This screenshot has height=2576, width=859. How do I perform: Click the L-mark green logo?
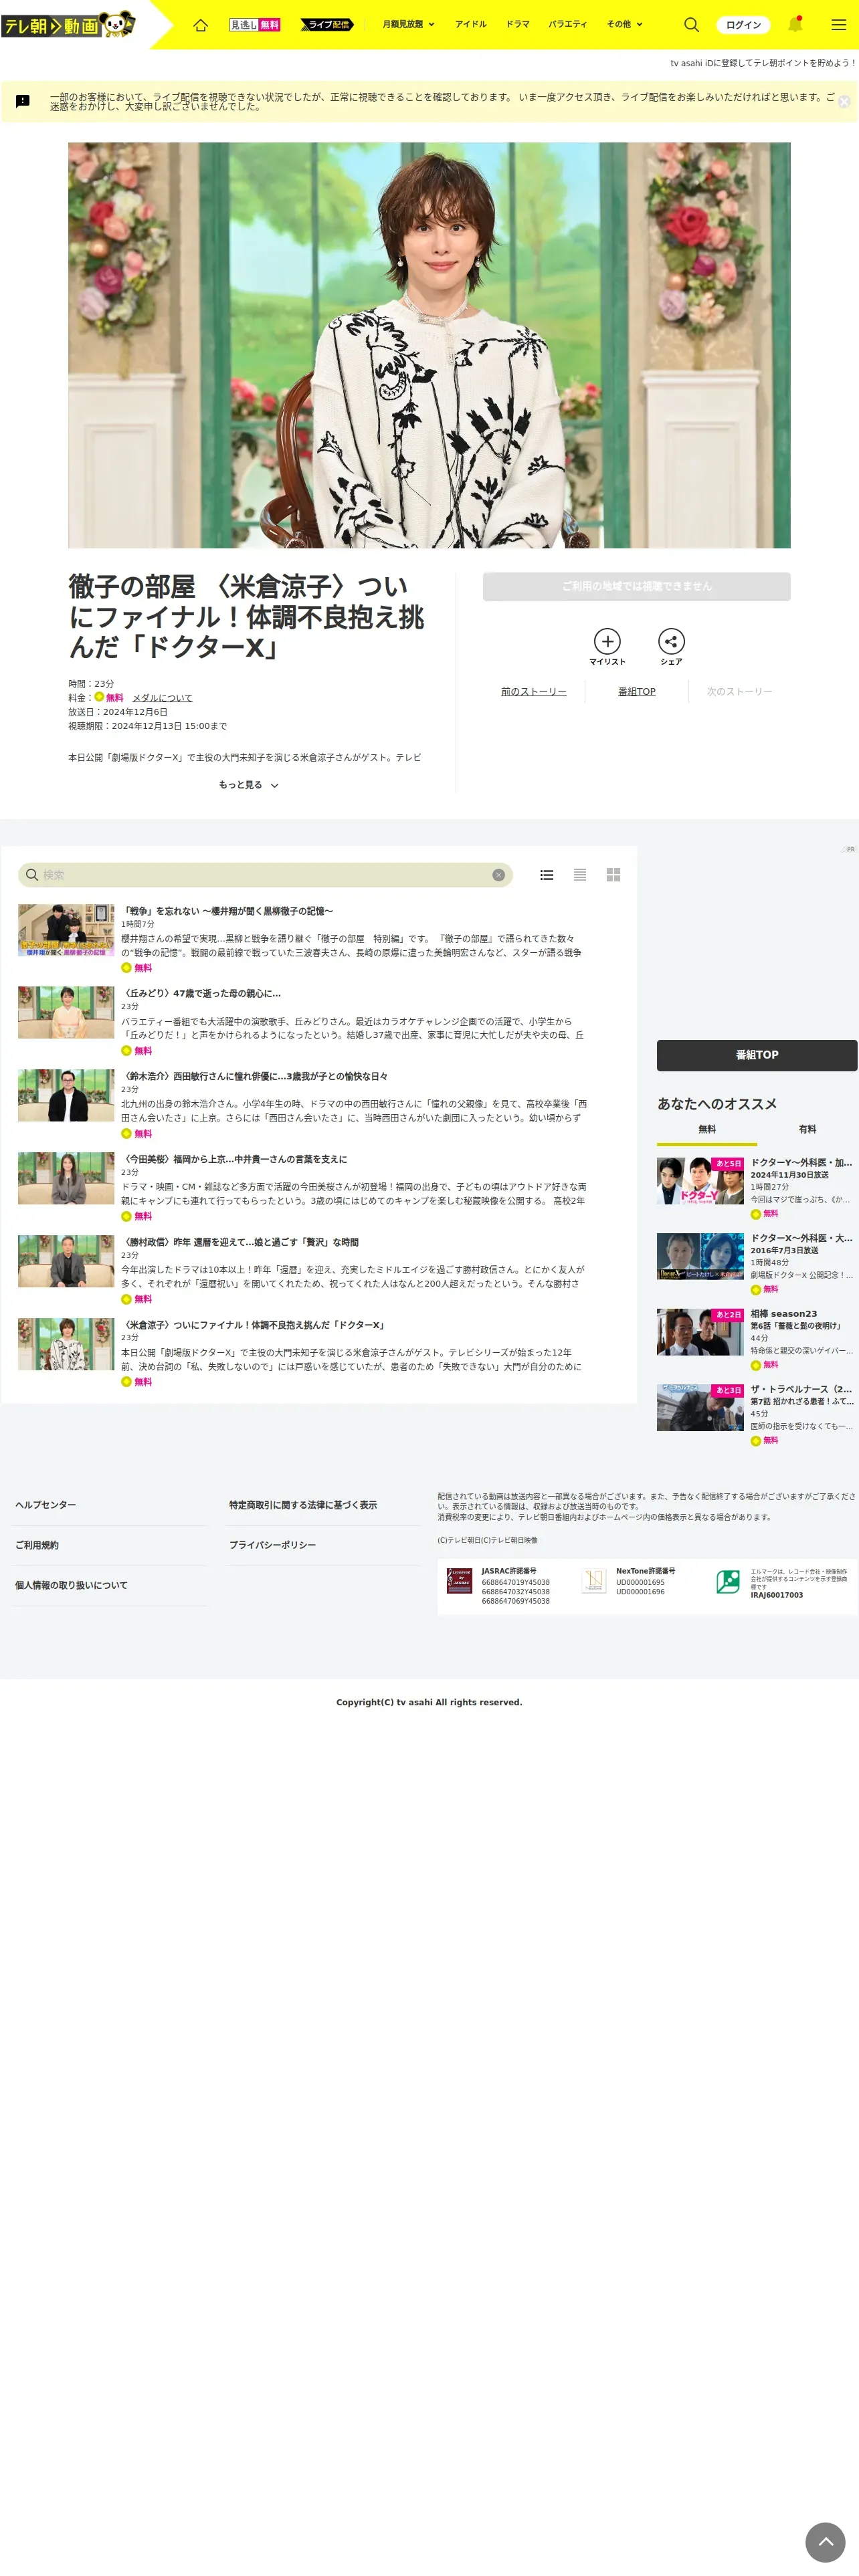pos(728,1581)
